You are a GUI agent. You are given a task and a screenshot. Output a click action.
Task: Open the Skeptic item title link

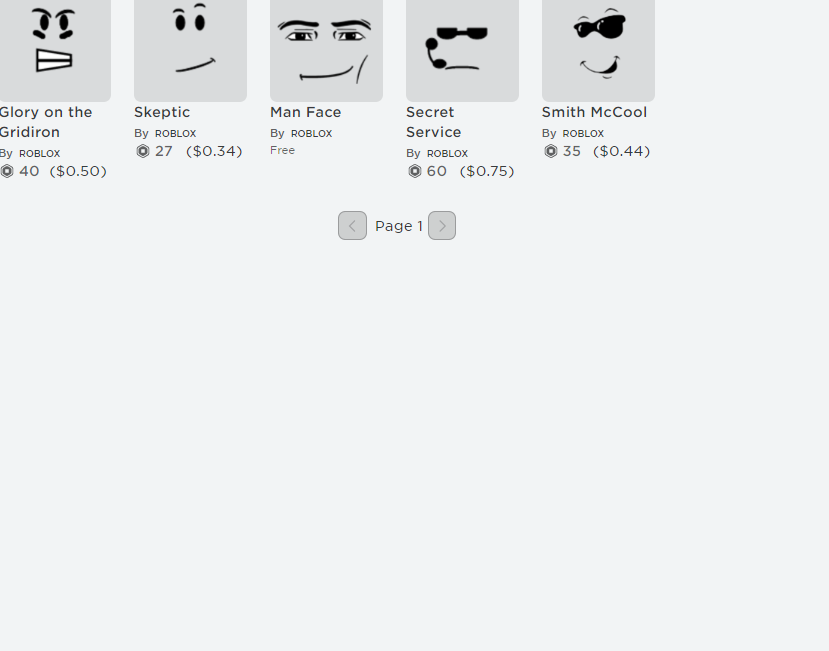point(162,112)
